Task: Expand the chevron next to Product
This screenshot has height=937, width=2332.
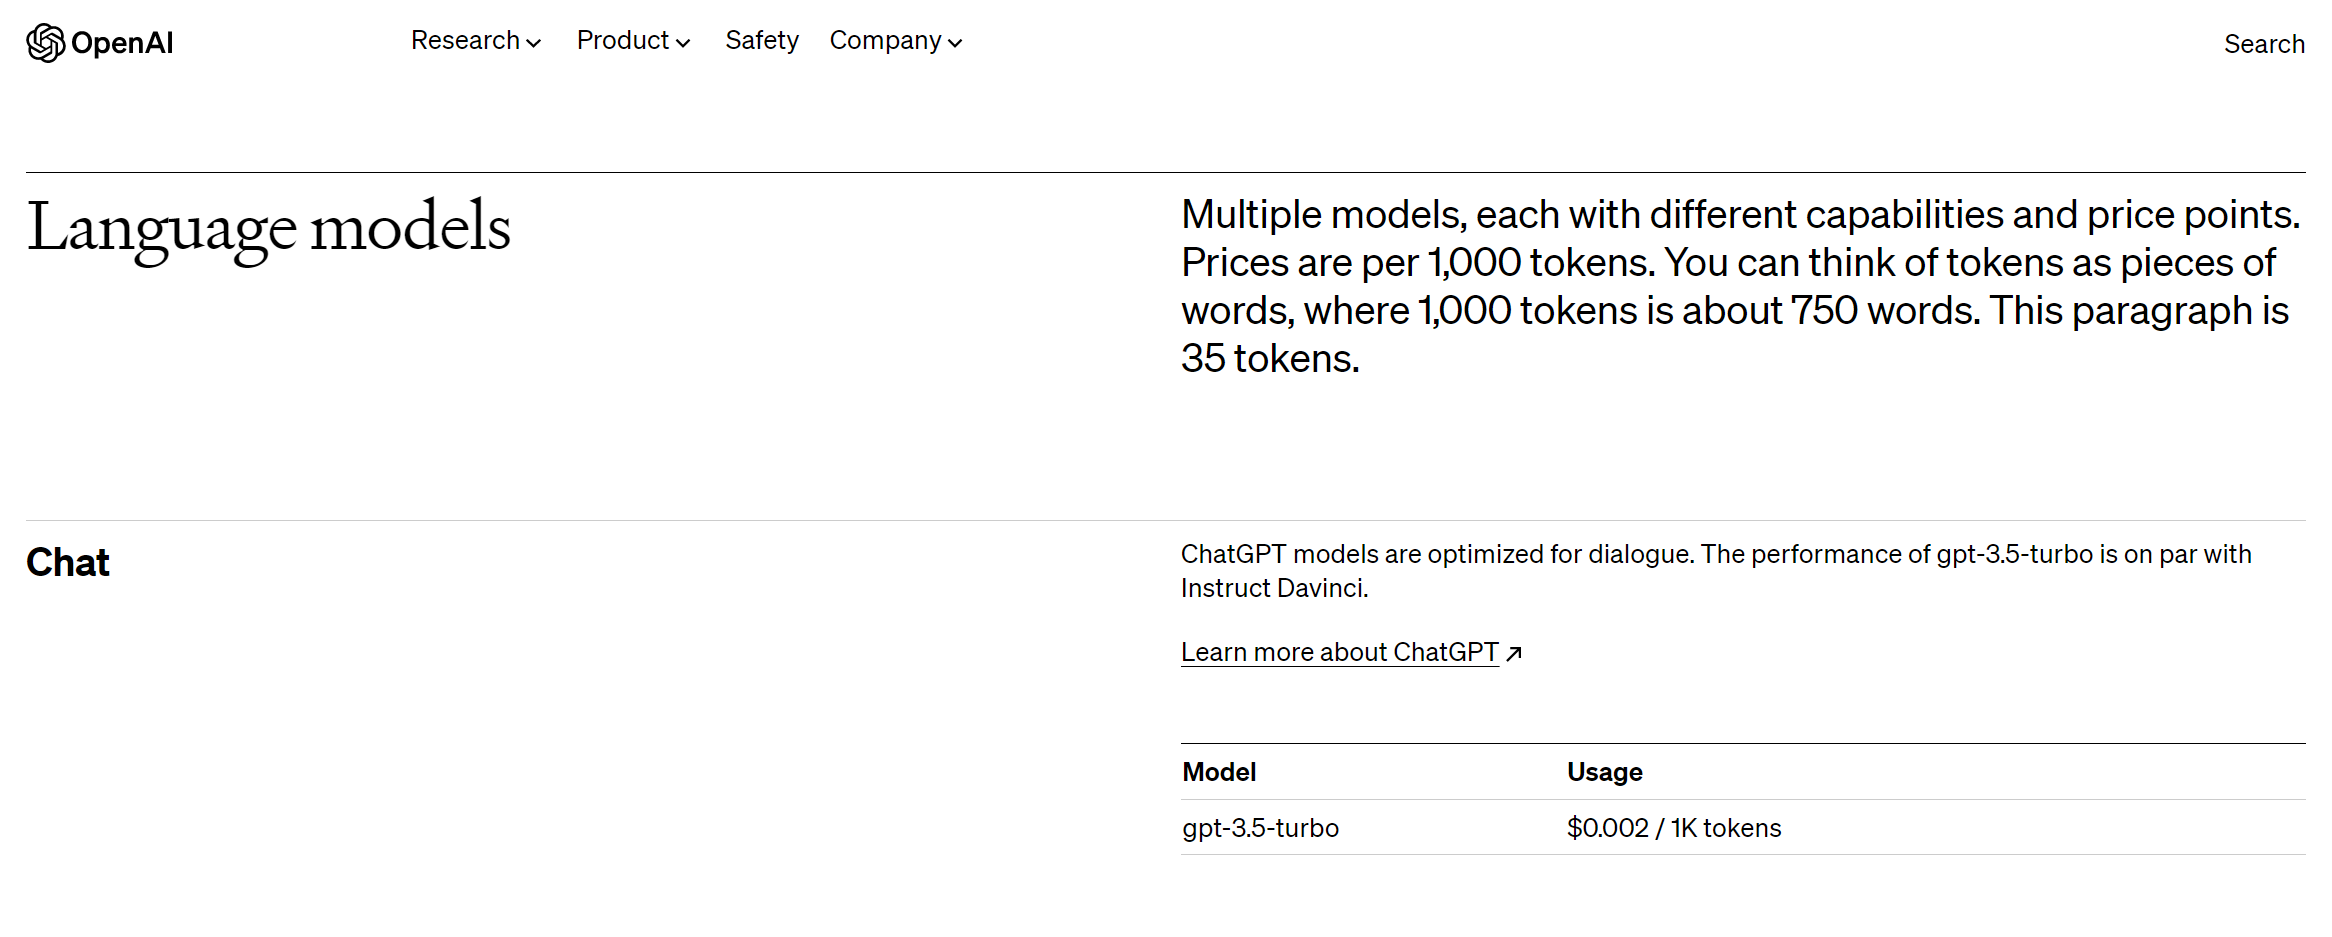Action: pos(683,43)
